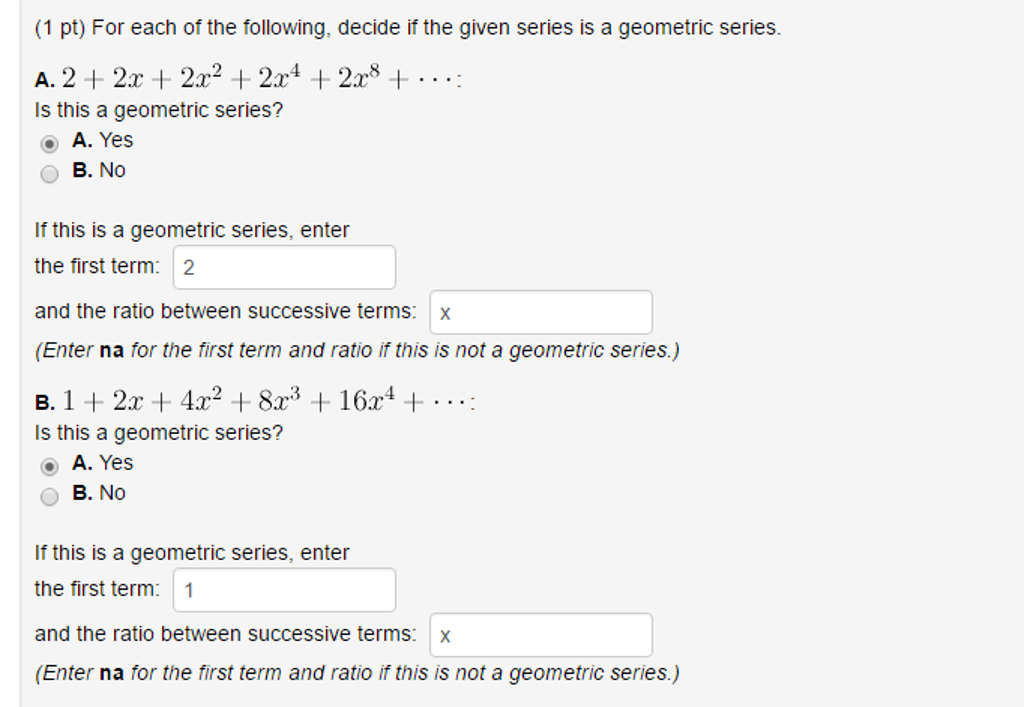Viewport: 1024px width, 707px height.
Task: Click the first term input containing "1"
Action: [283, 589]
